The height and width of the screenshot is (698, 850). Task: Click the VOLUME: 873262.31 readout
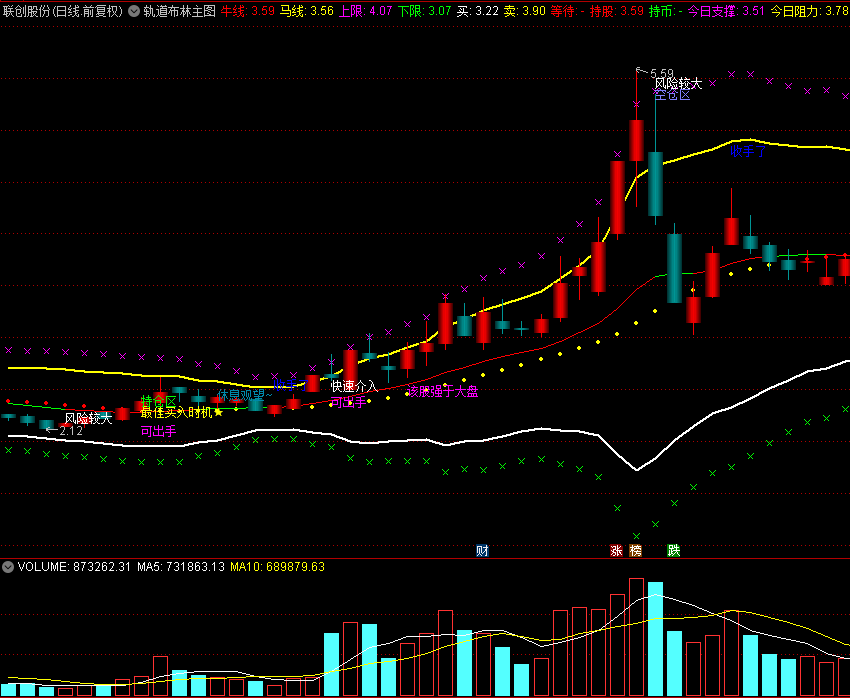(74, 567)
